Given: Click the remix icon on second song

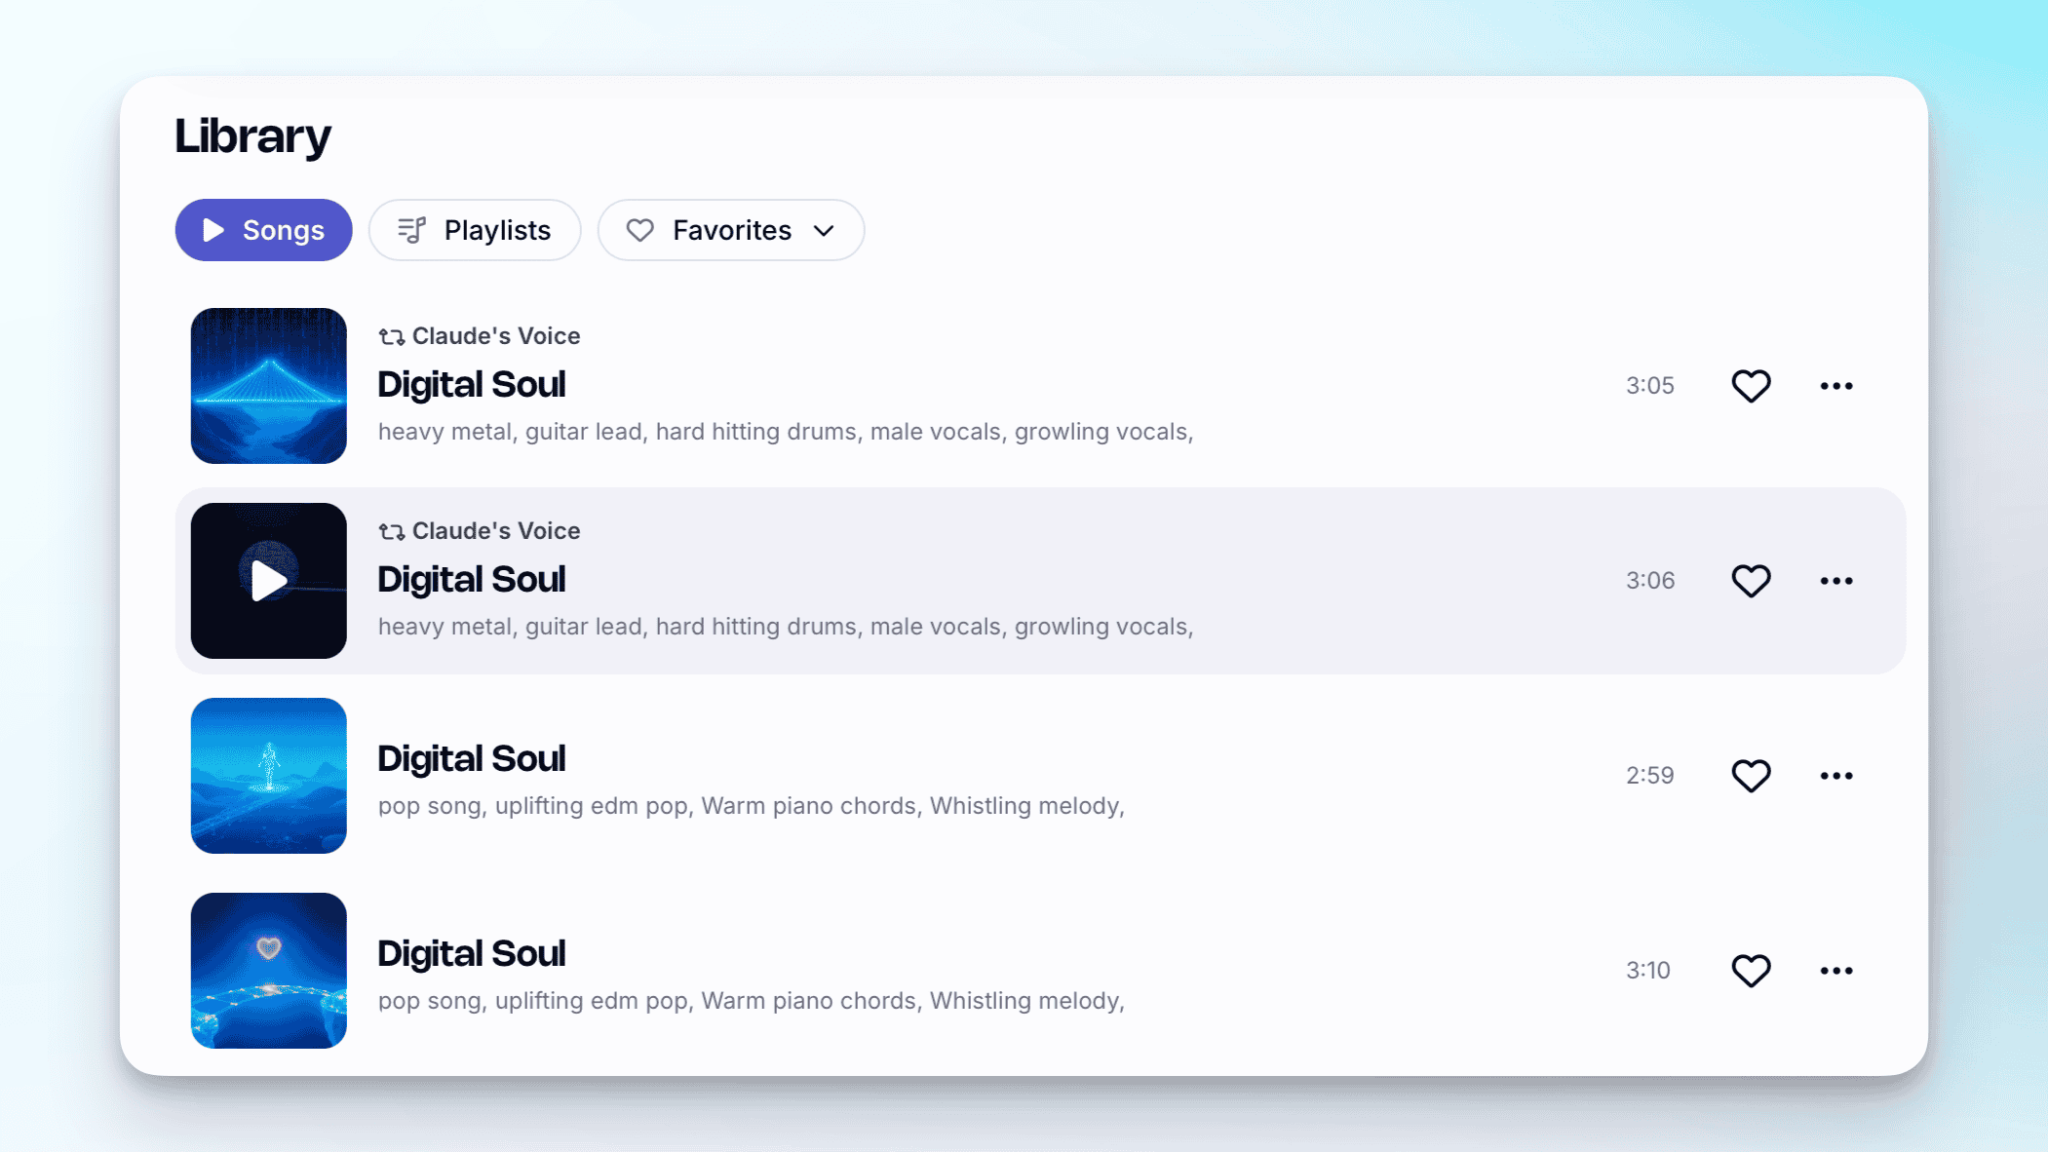Looking at the screenshot, I should [x=391, y=532].
